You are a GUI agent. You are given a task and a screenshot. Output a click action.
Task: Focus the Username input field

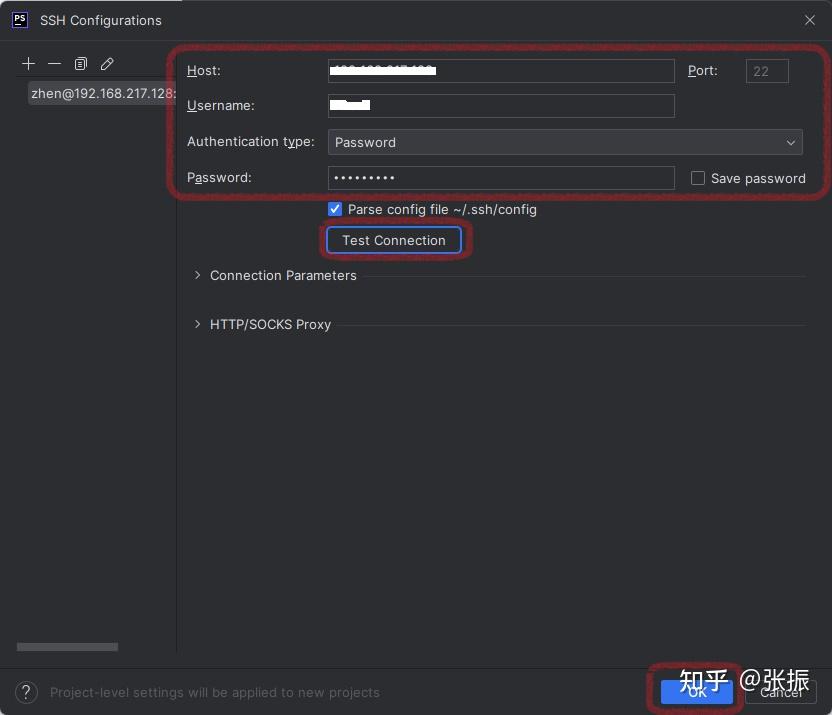501,106
